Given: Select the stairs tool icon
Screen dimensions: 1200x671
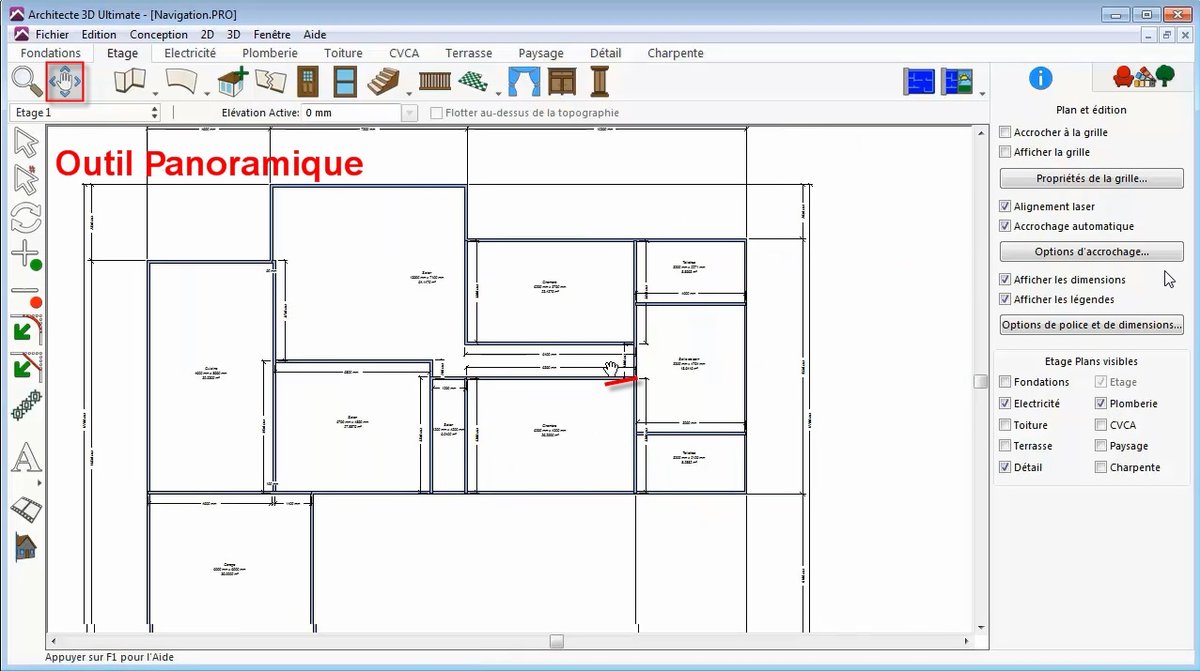Looking at the screenshot, I should (384, 81).
